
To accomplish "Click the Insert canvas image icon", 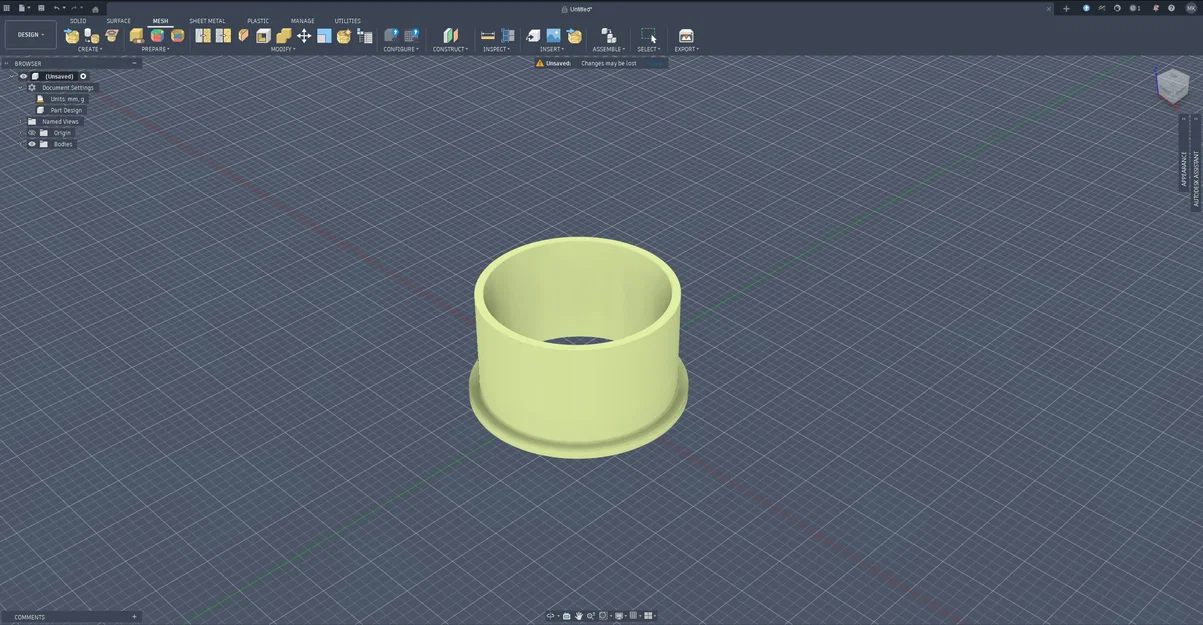I will [x=553, y=36].
